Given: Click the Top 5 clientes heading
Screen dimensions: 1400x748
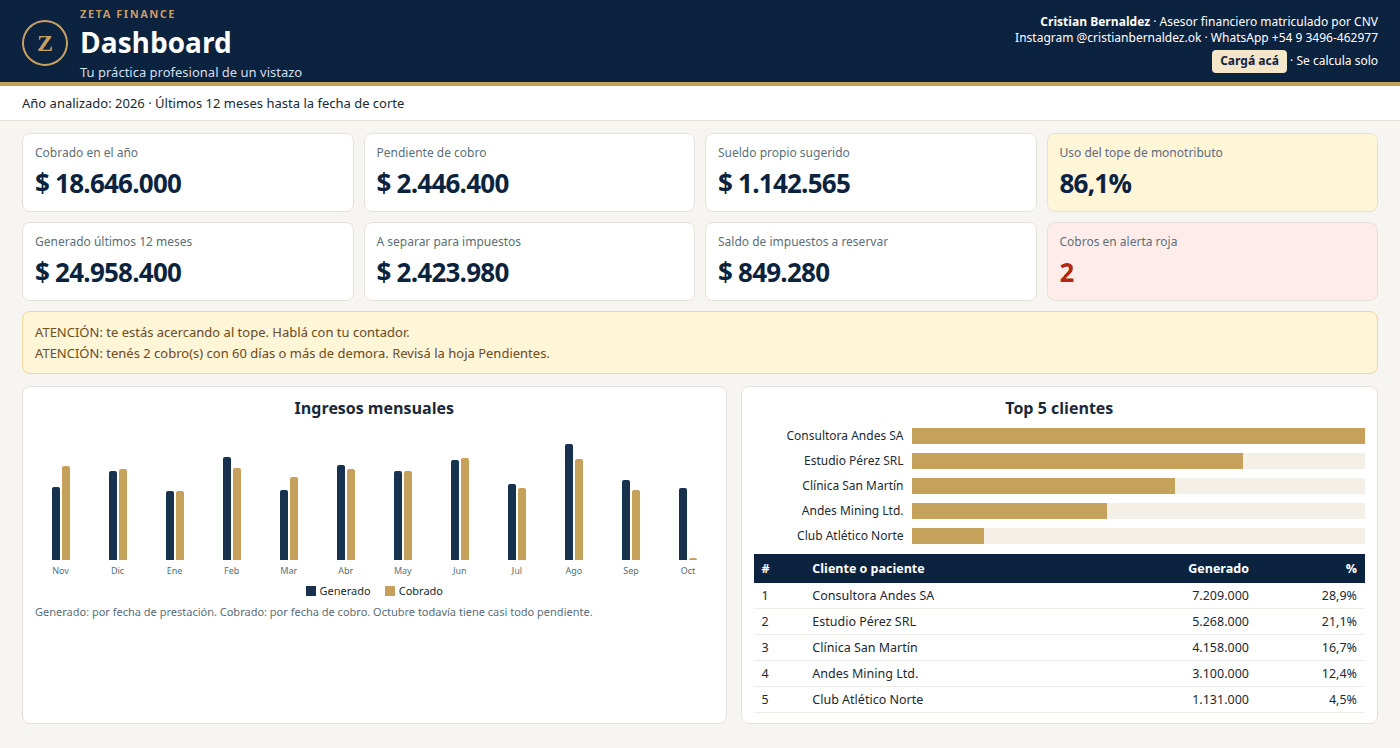Looking at the screenshot, I should click(x=1059, y=408).
